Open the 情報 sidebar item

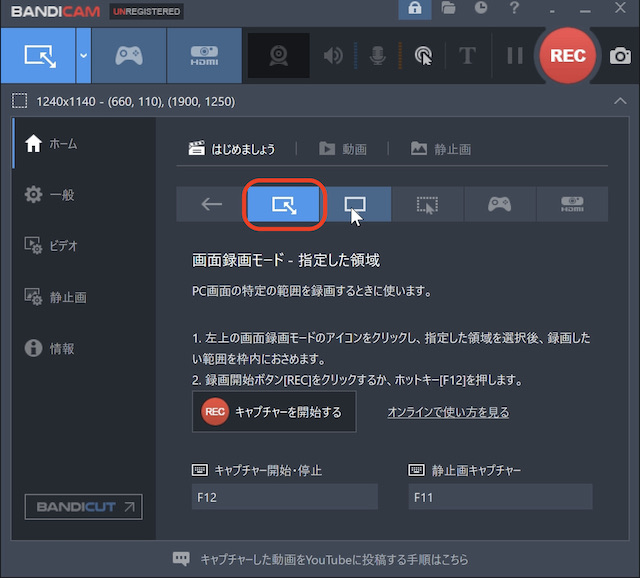click(84, 348)
